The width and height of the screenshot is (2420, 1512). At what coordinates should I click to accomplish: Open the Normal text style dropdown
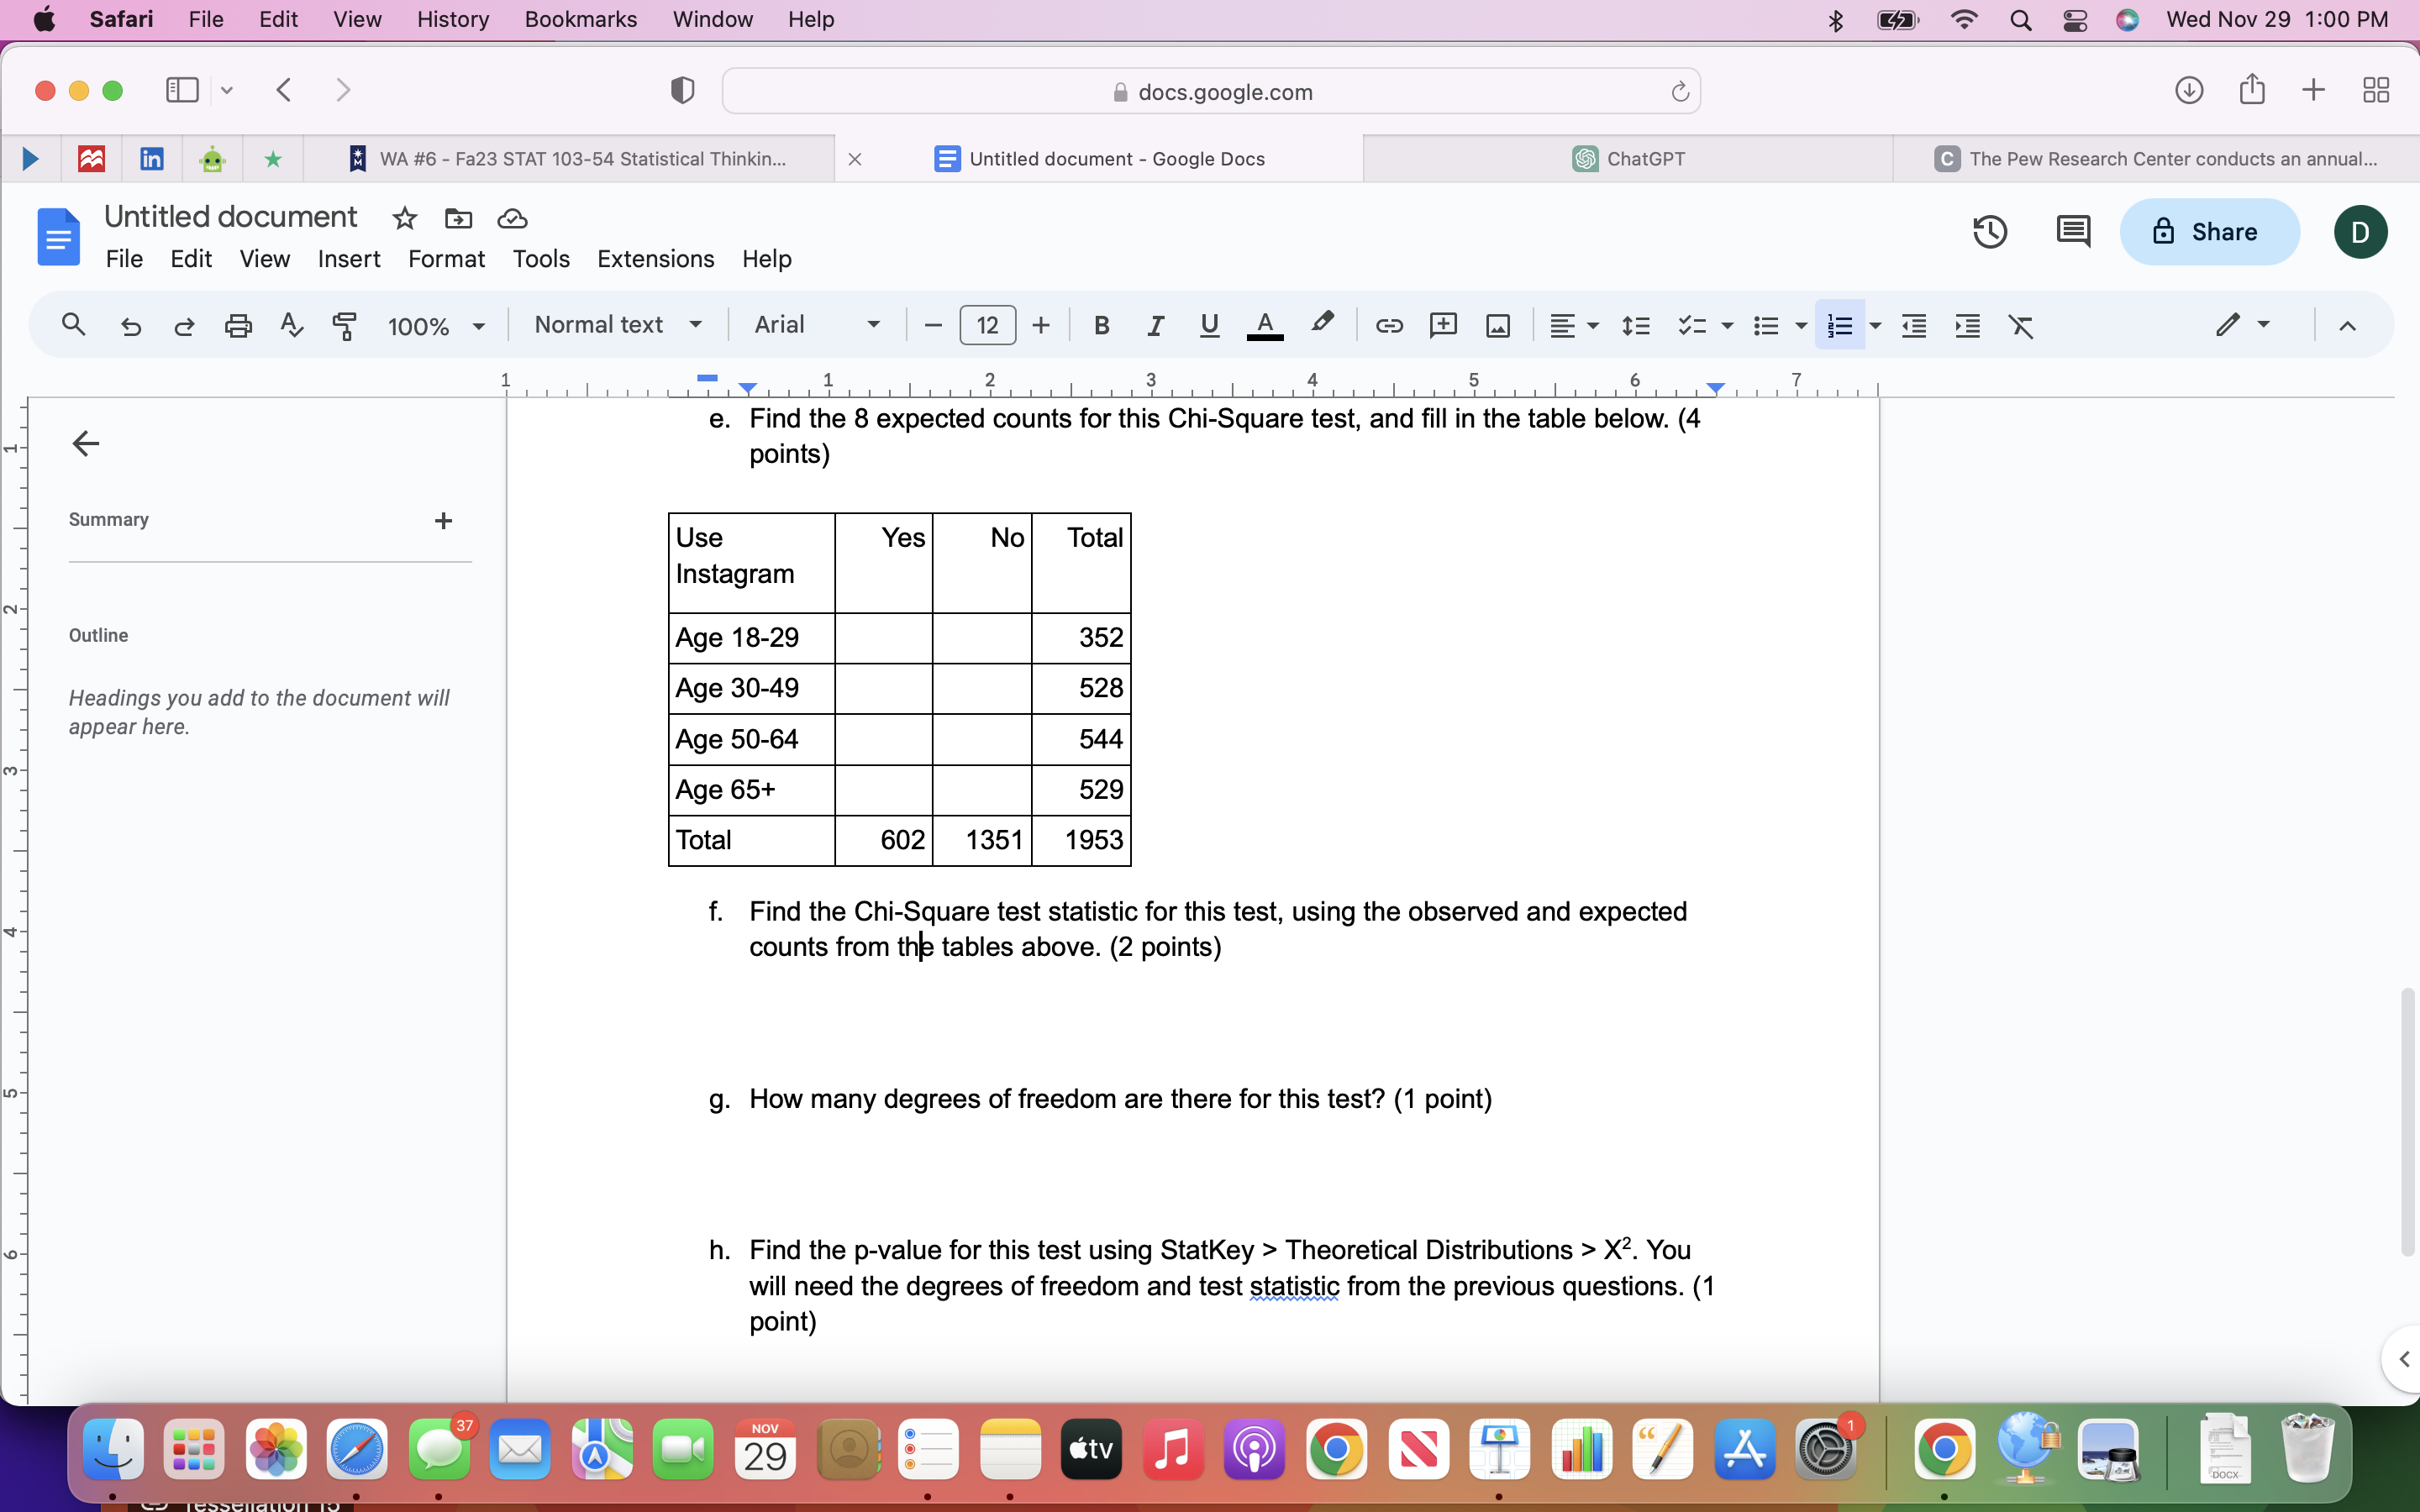pos(617,325)
